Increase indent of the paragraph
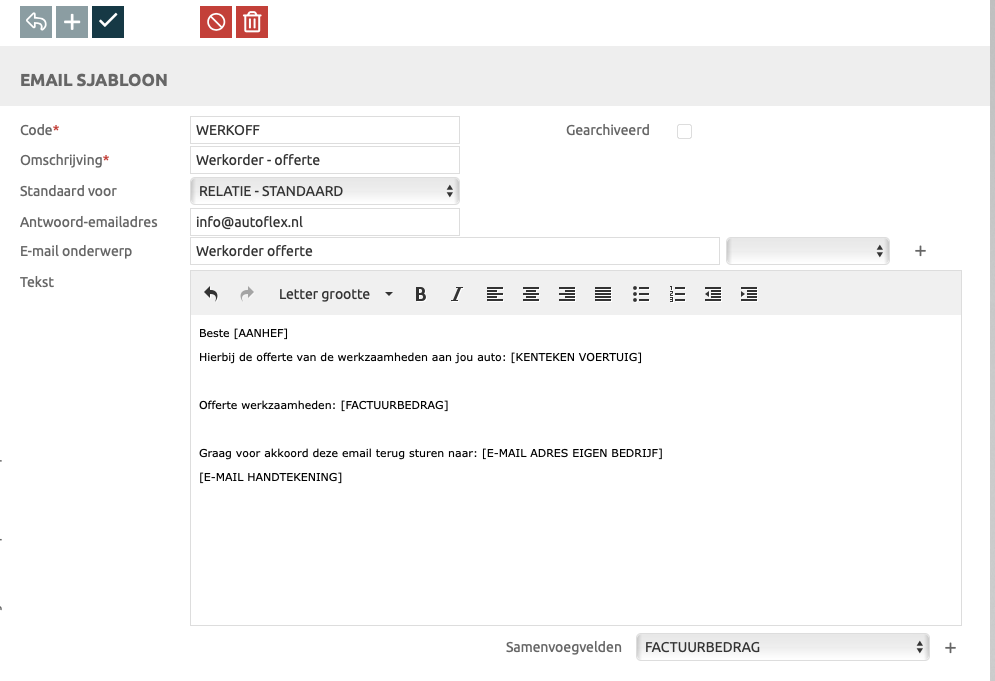The image size is (995, 681). (749, 294)
